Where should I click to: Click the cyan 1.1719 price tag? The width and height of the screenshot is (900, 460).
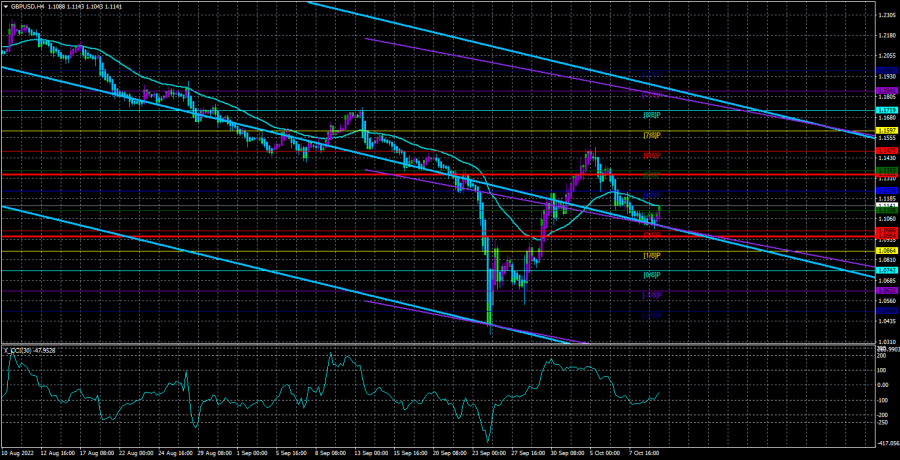click(885, 110)
